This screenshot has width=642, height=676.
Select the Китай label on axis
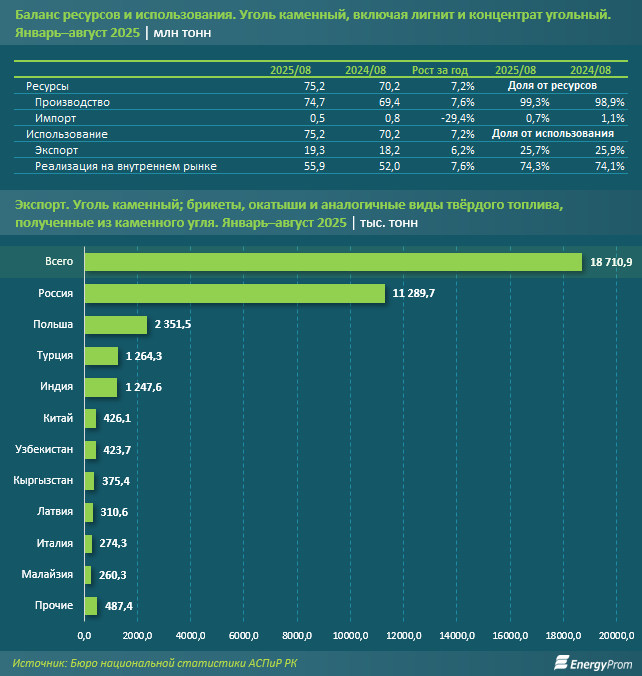point(59,418)
